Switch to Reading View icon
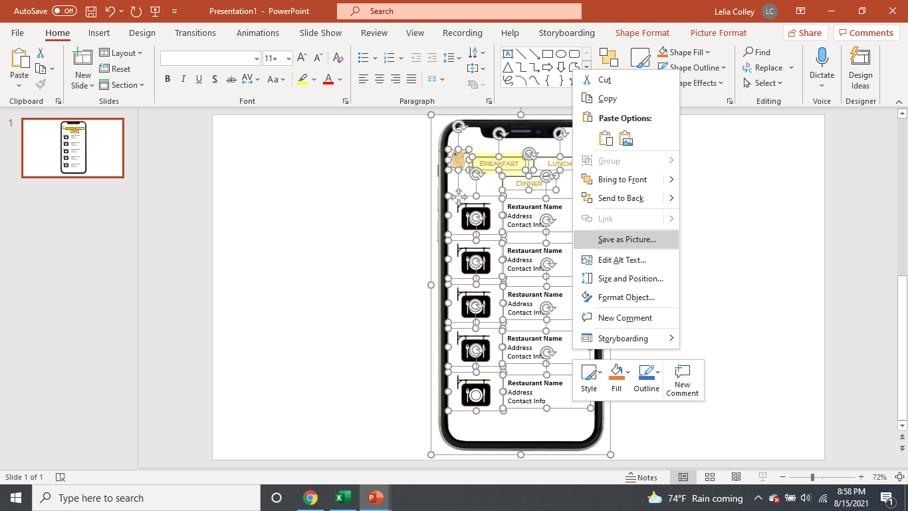 736,477
